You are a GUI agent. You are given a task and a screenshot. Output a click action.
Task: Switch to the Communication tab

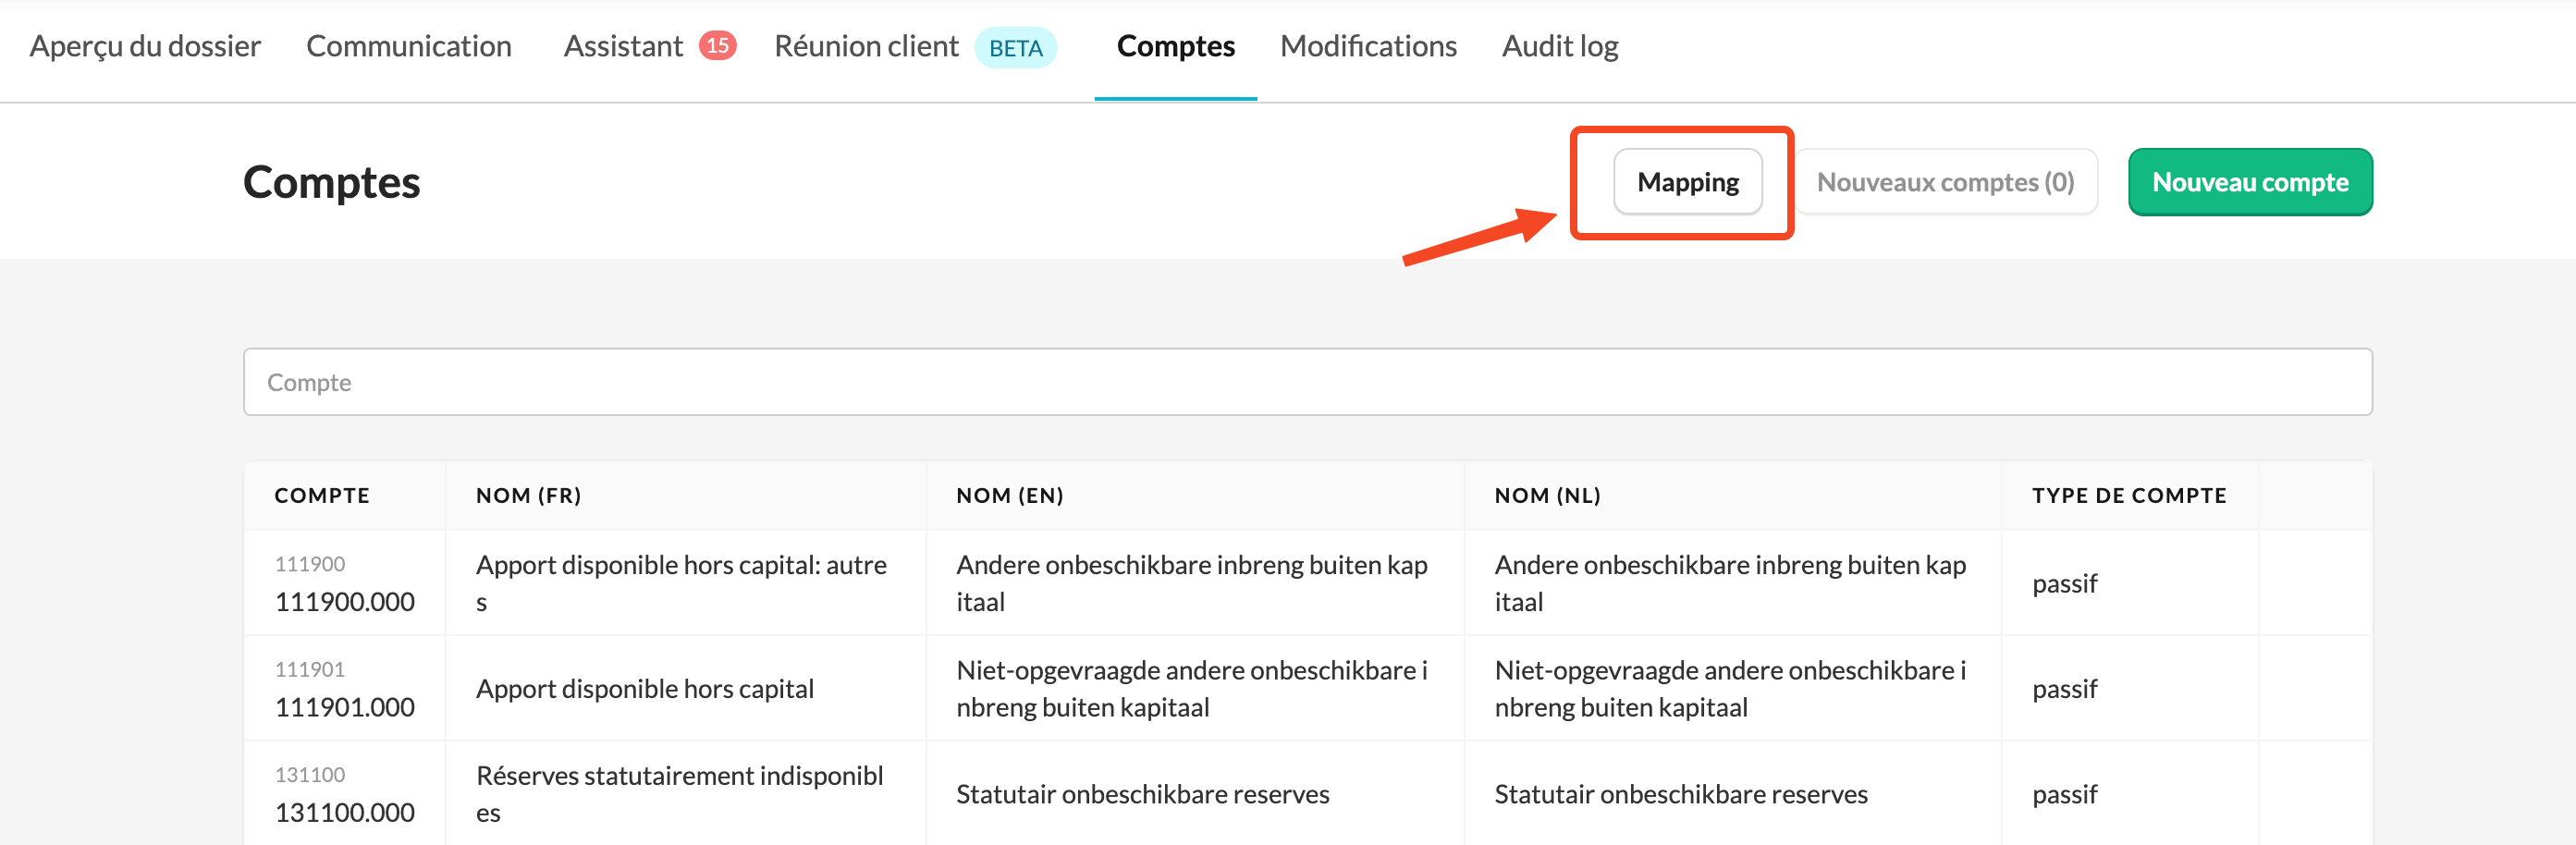tap(408, 46)
